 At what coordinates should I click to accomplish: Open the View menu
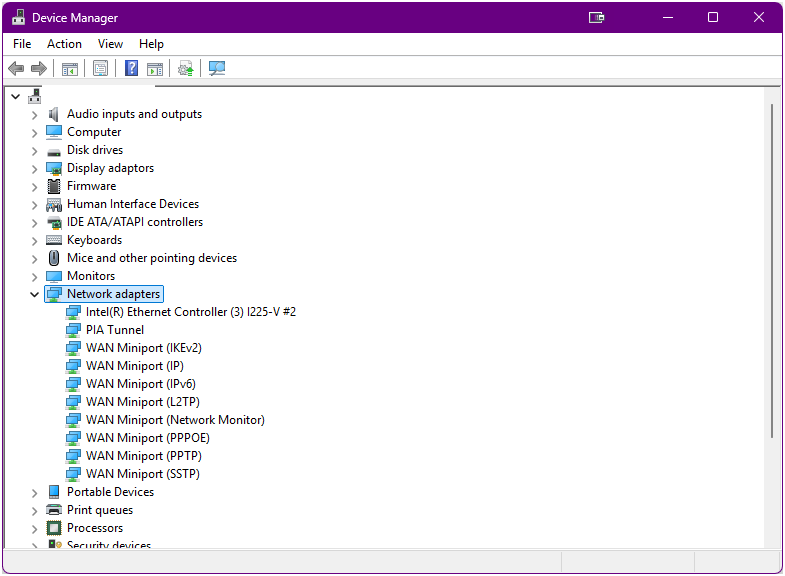[110, 44]
